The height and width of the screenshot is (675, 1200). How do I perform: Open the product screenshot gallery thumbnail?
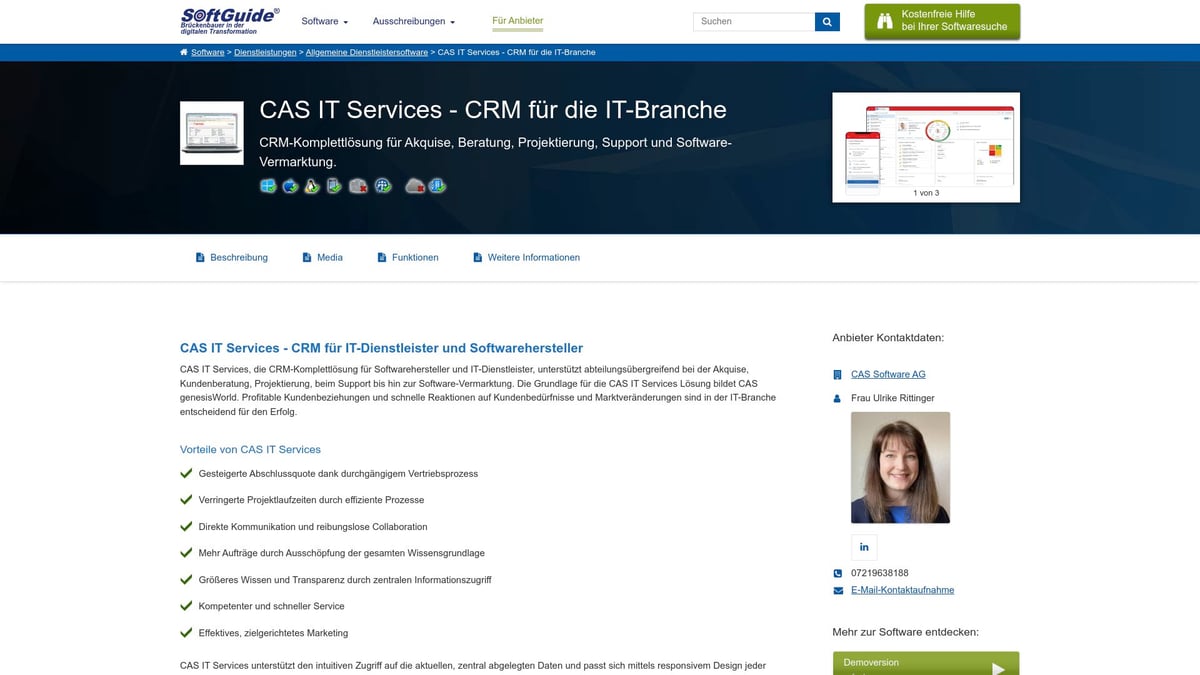(x=926, y=147)
